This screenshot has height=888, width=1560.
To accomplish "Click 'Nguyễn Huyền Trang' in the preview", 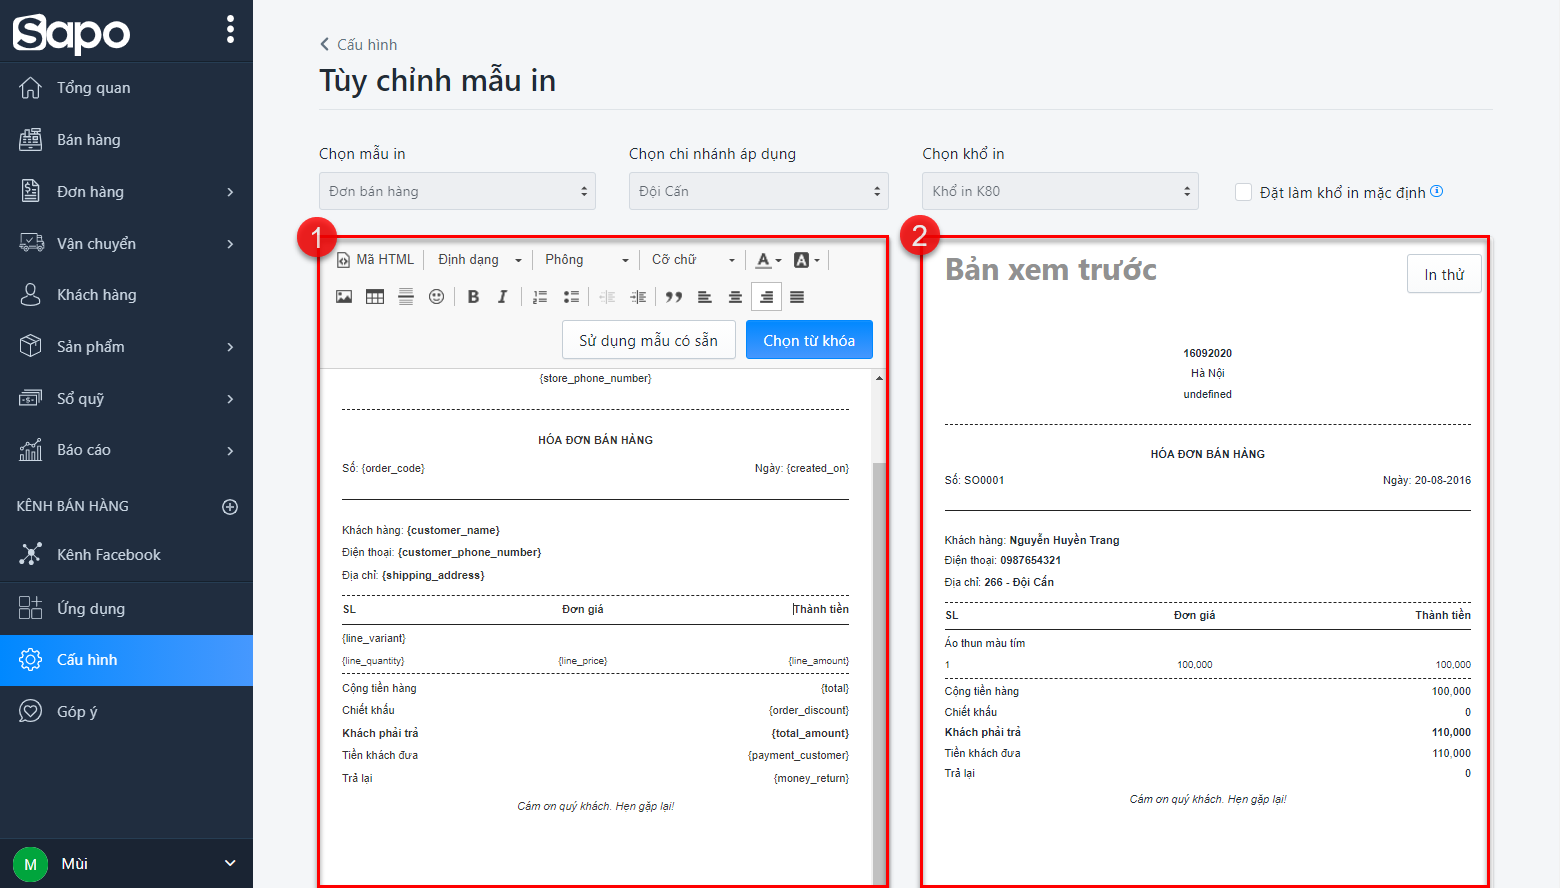I will pos(1064,540).
